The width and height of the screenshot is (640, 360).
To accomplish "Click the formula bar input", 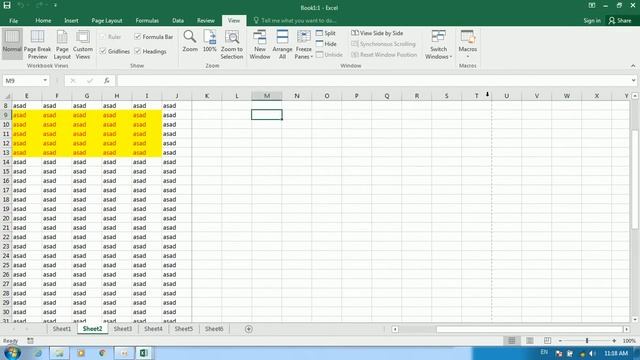I will tap(373, 81).
